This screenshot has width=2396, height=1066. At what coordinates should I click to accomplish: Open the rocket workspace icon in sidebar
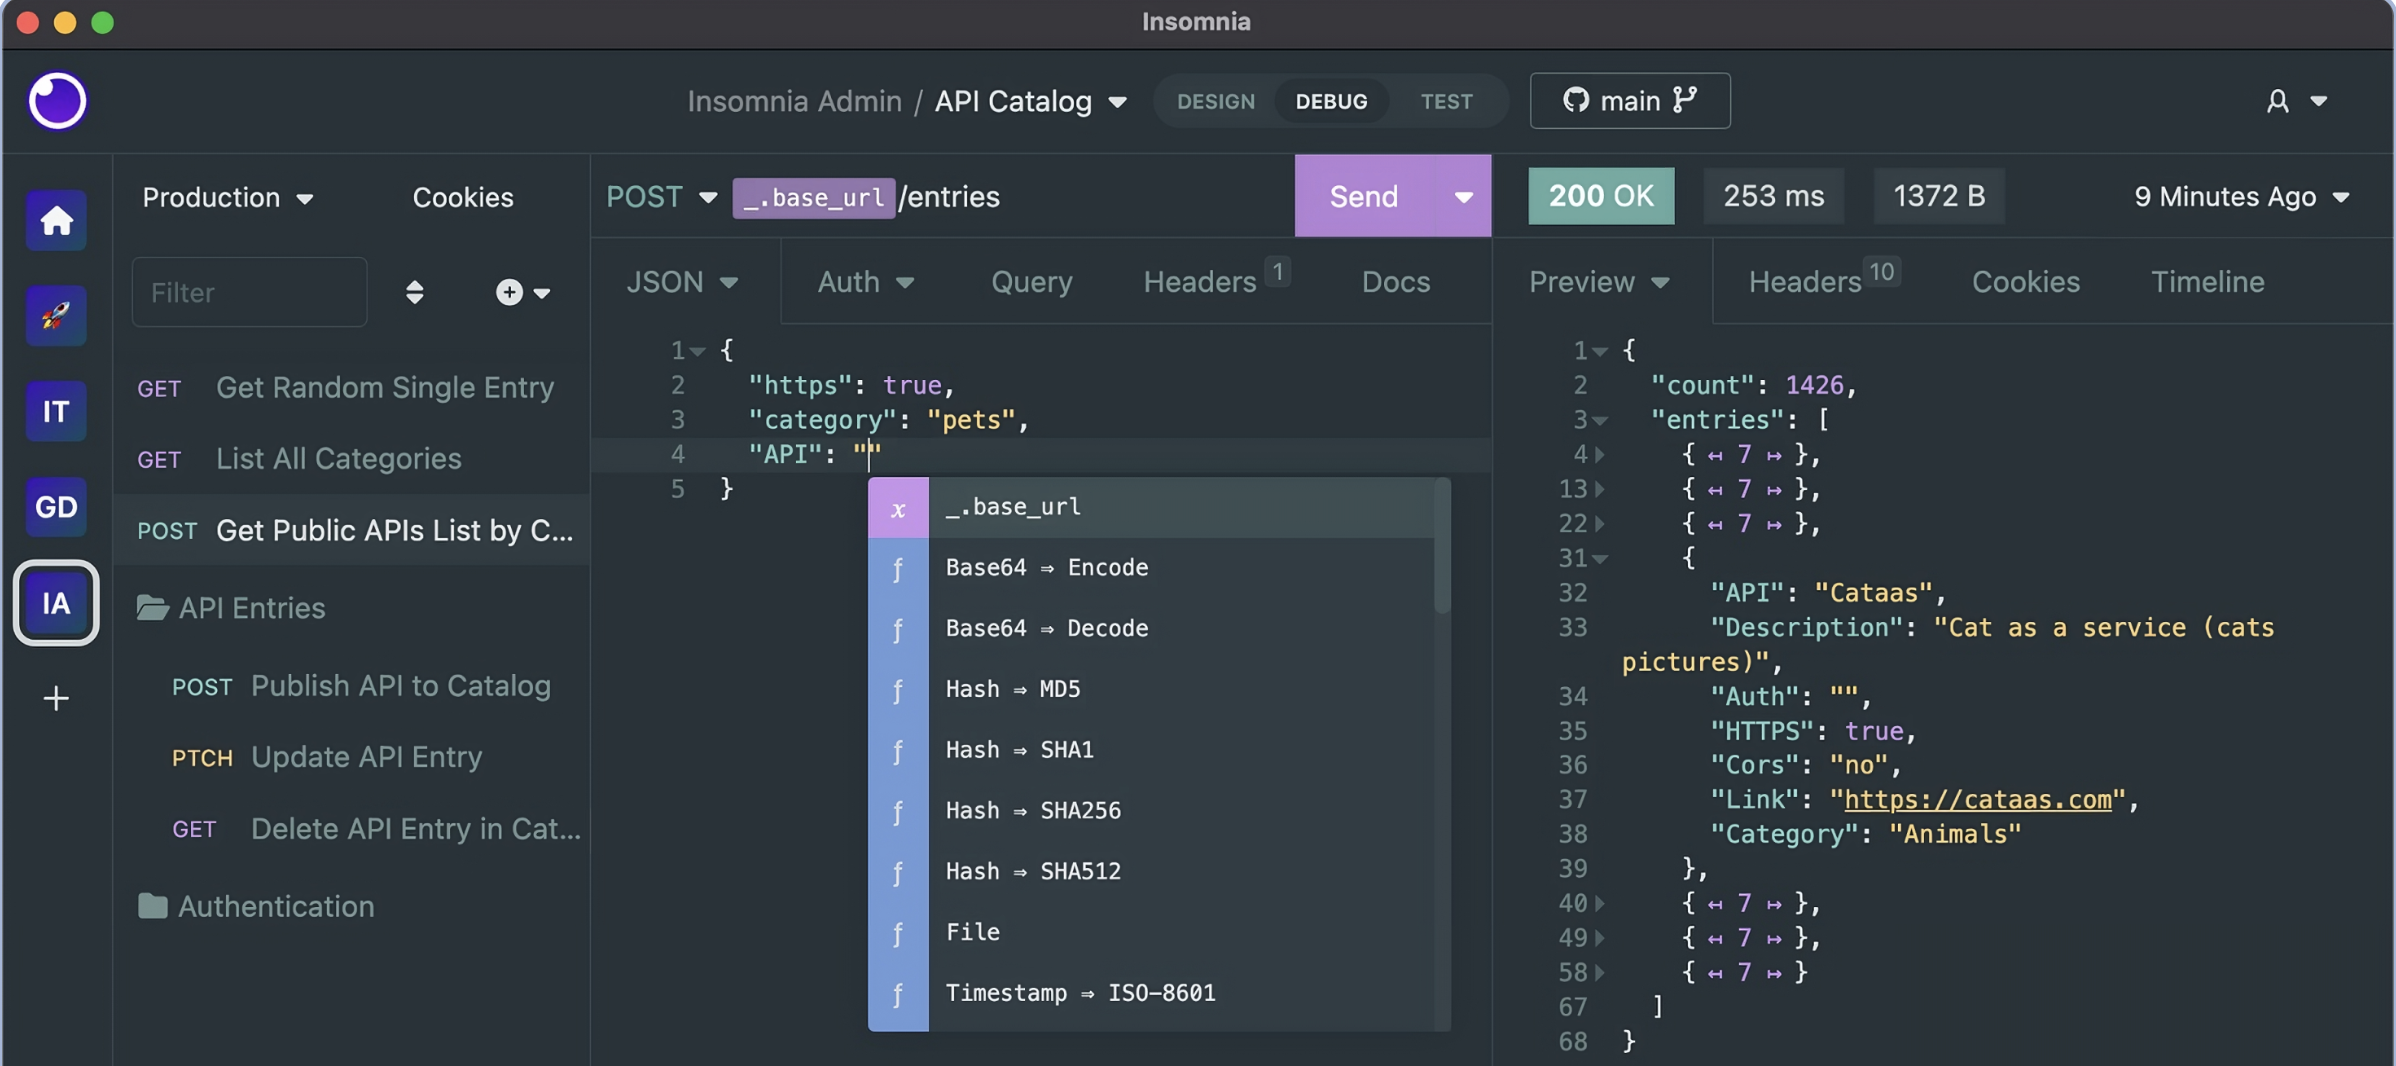[56, 316]
